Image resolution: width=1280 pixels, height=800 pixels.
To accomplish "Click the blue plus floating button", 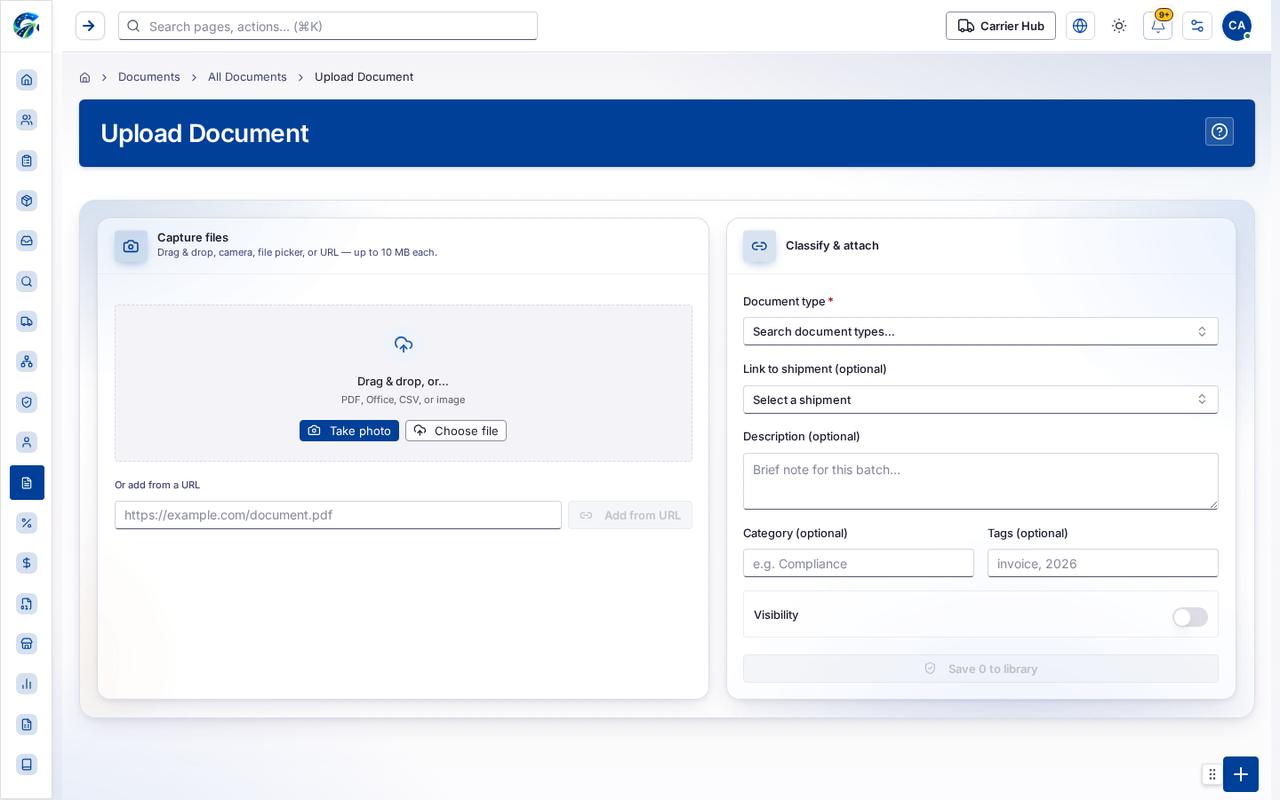I will (x=1240, y=774).
